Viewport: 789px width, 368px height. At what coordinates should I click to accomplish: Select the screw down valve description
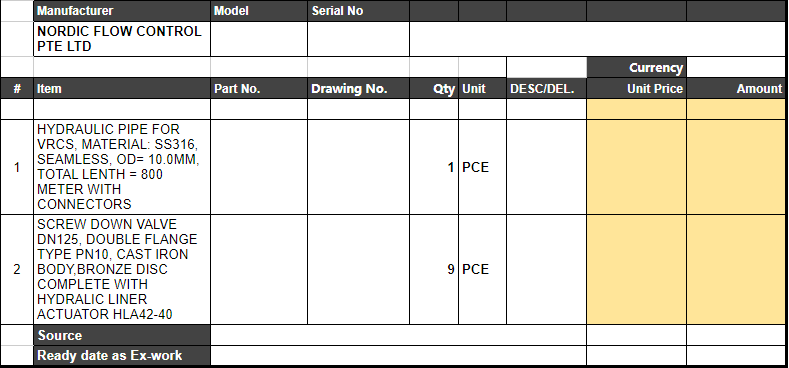[x=122, y=269]
